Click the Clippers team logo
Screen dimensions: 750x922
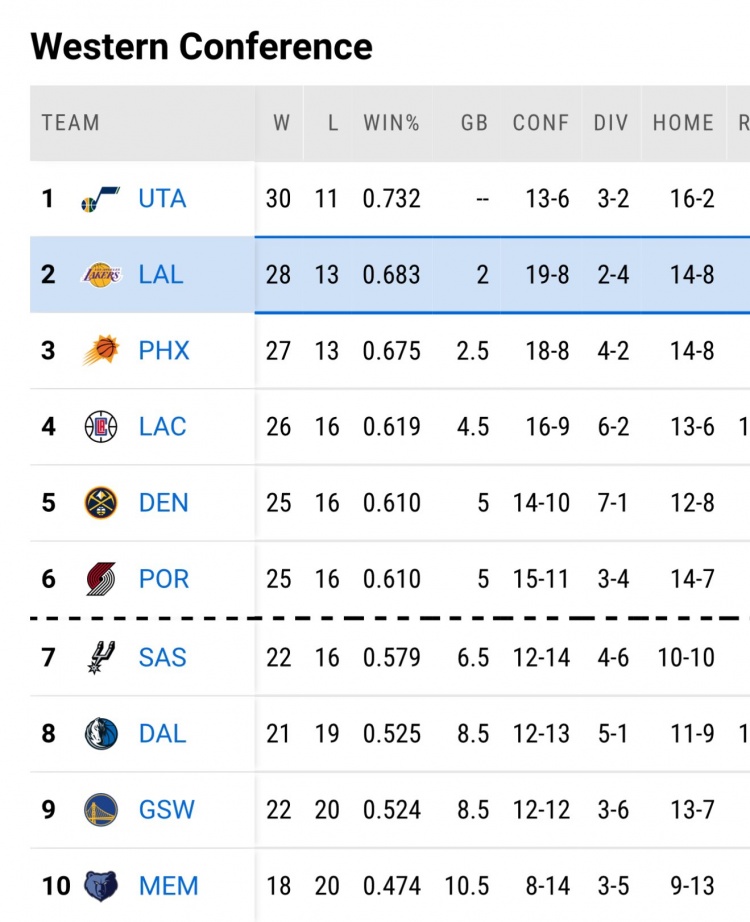coord(100,427)
